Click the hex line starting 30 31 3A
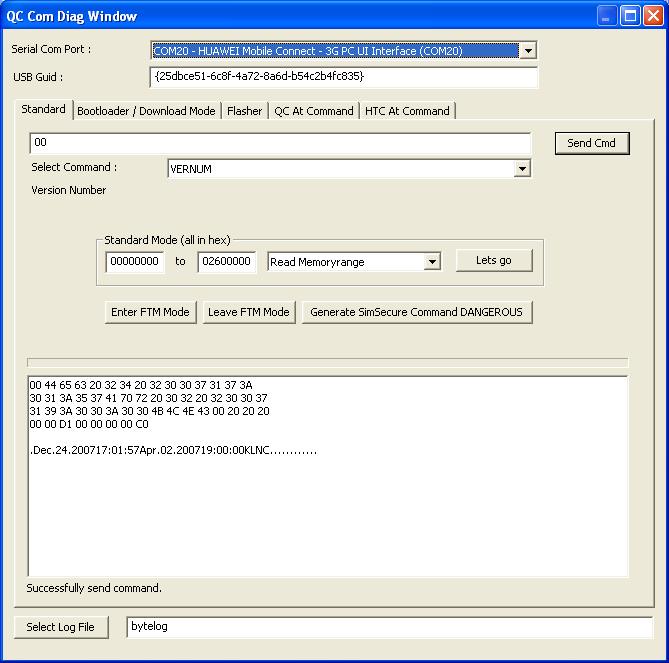The height and width of the screenshot is (663, 669). [148, 398]
